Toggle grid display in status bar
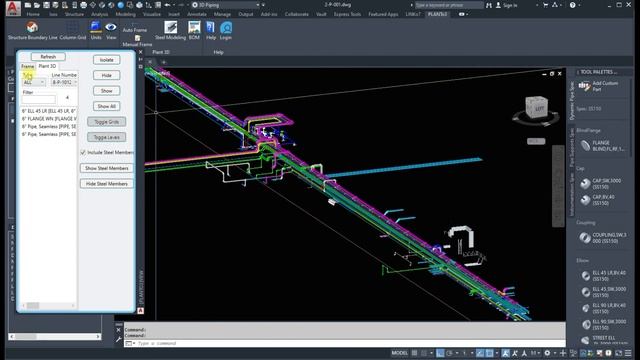Viewport: 640px width, 360px height. [415, 353]
